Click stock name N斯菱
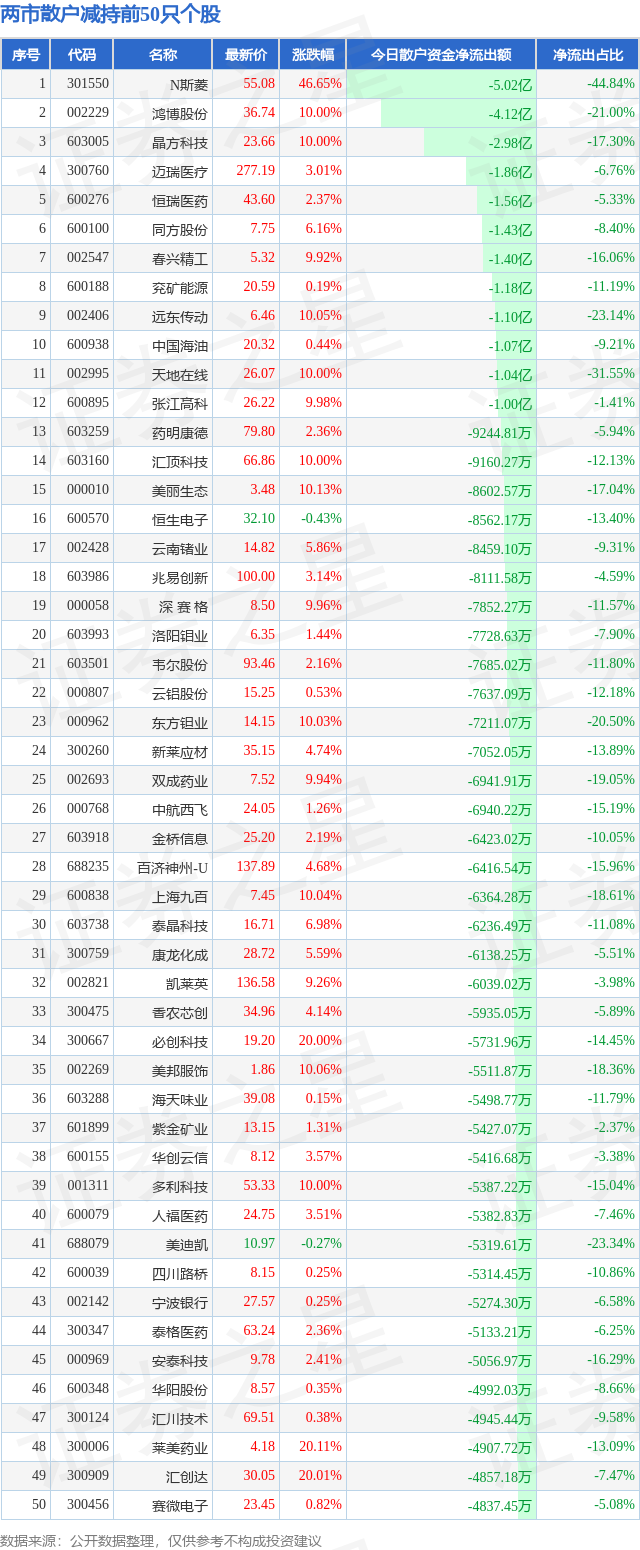Image resolution: width=640 pixels, height=1550 pixels. coord(187,84)
